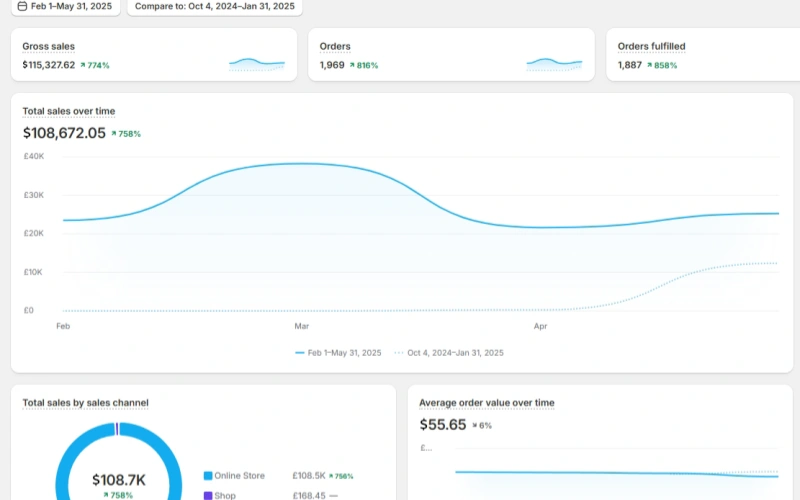Click the £30K axis label
Image resolution: width=800 pixels, height=500 pixels.
pos(34,195)
